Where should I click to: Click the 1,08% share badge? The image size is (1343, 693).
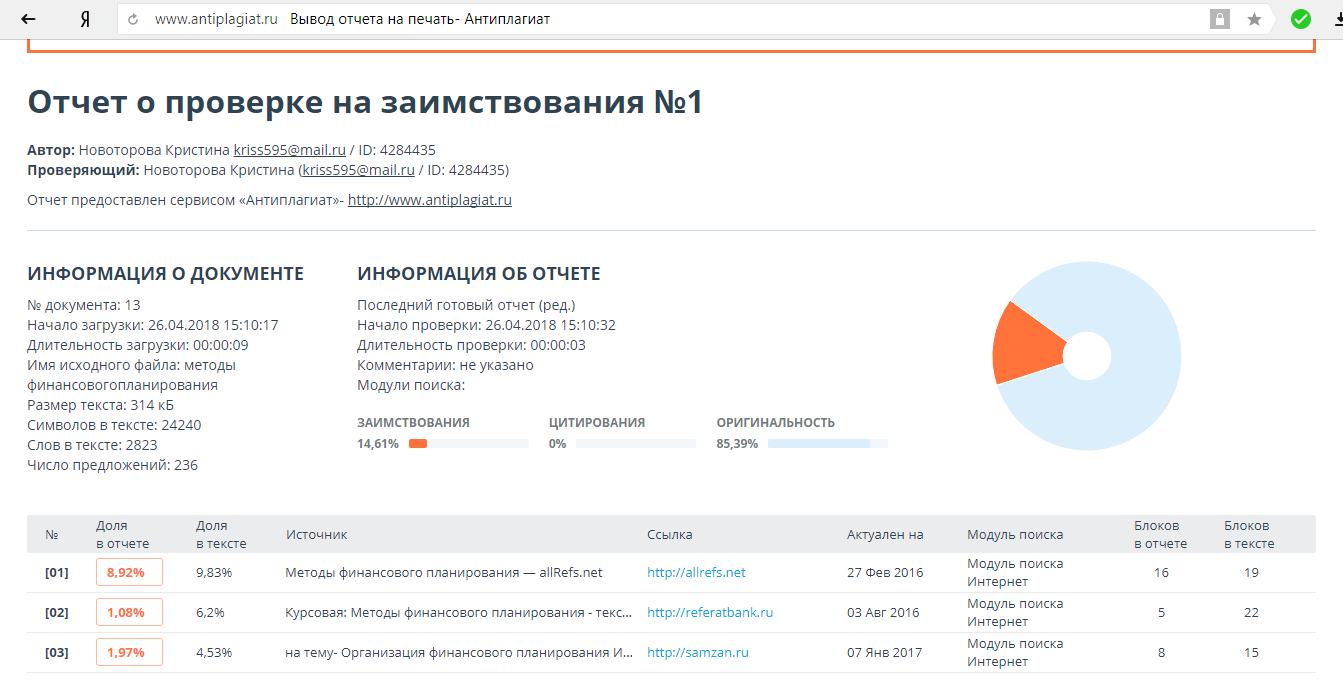(x=129, y=613)
